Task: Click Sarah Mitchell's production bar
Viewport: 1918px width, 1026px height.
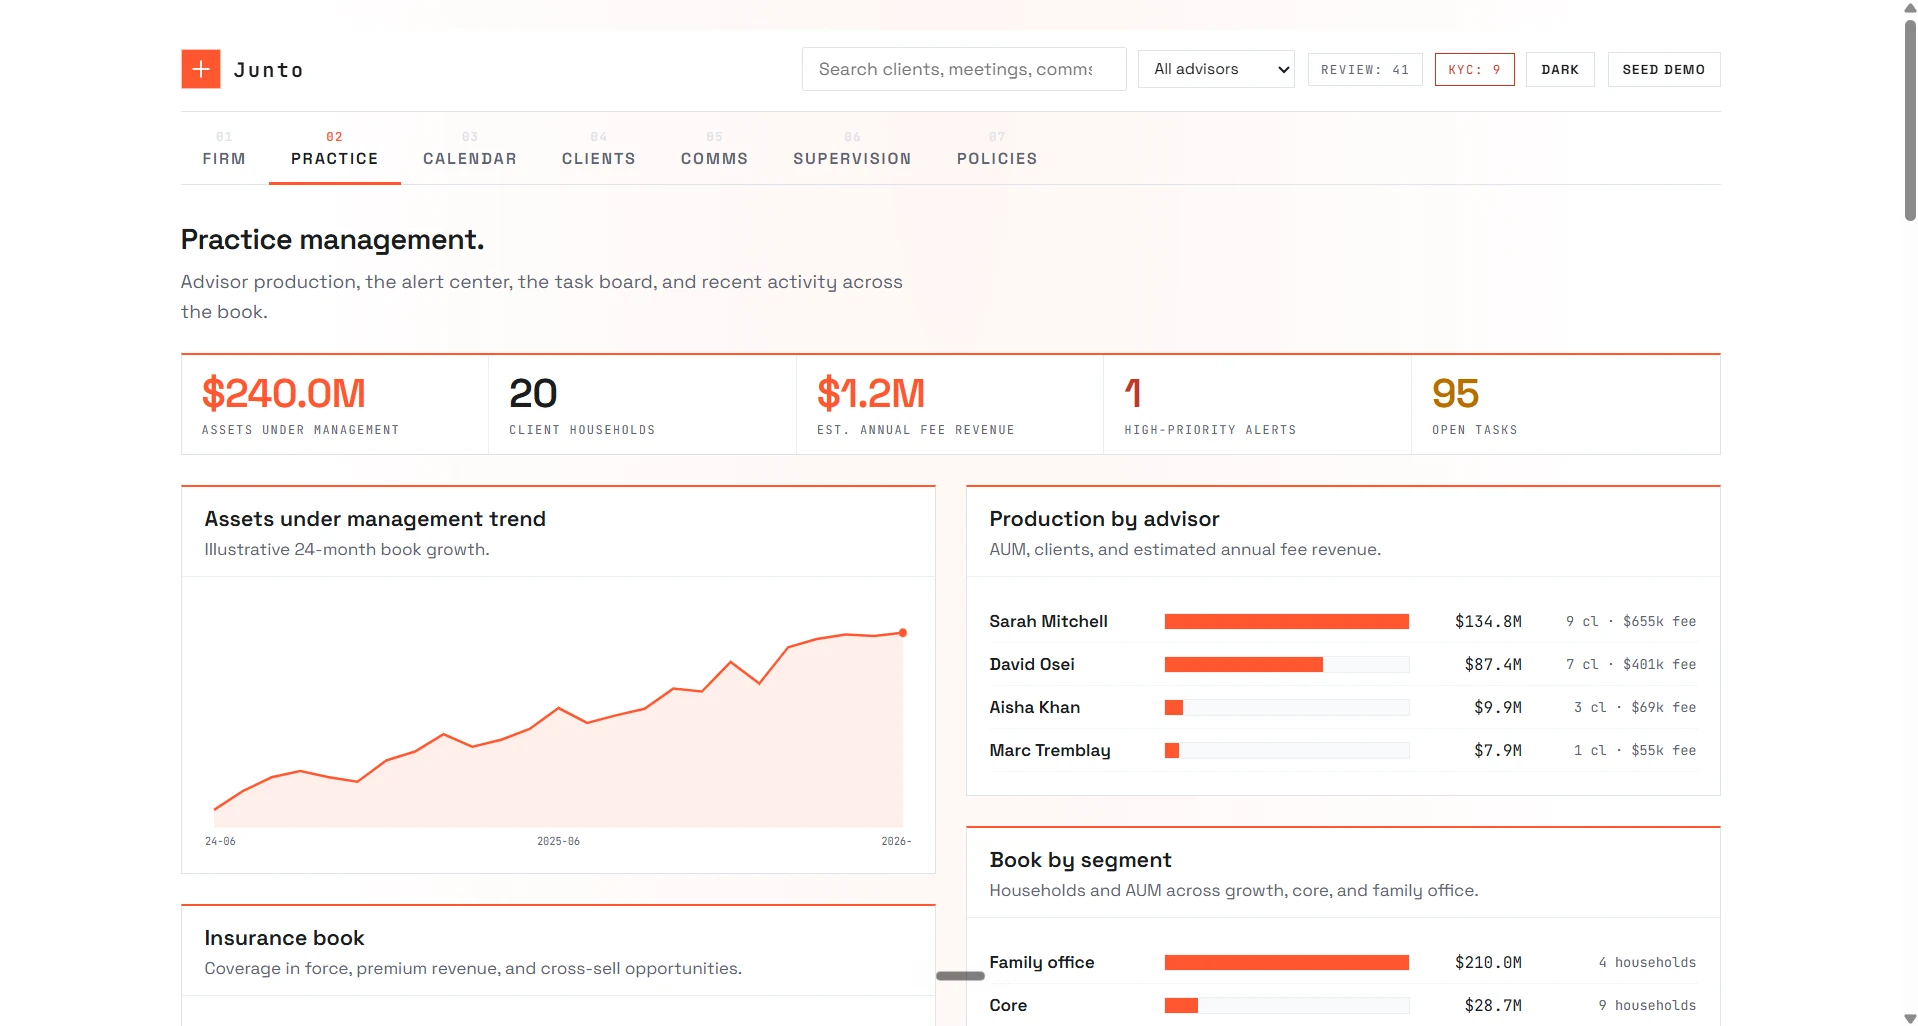Action: [1287, 621]
